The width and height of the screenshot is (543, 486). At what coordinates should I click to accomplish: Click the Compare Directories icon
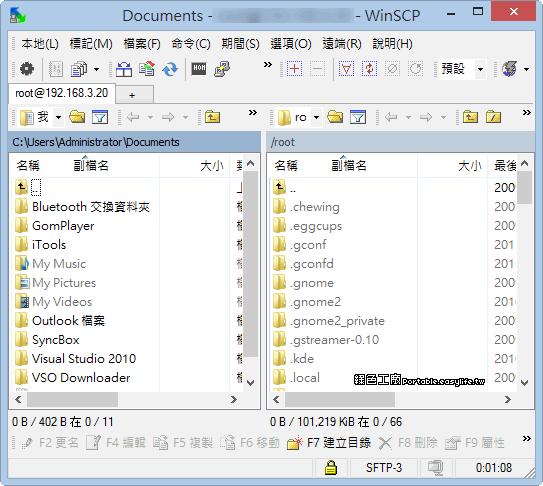pyautogui.click(x=124, y=69)
